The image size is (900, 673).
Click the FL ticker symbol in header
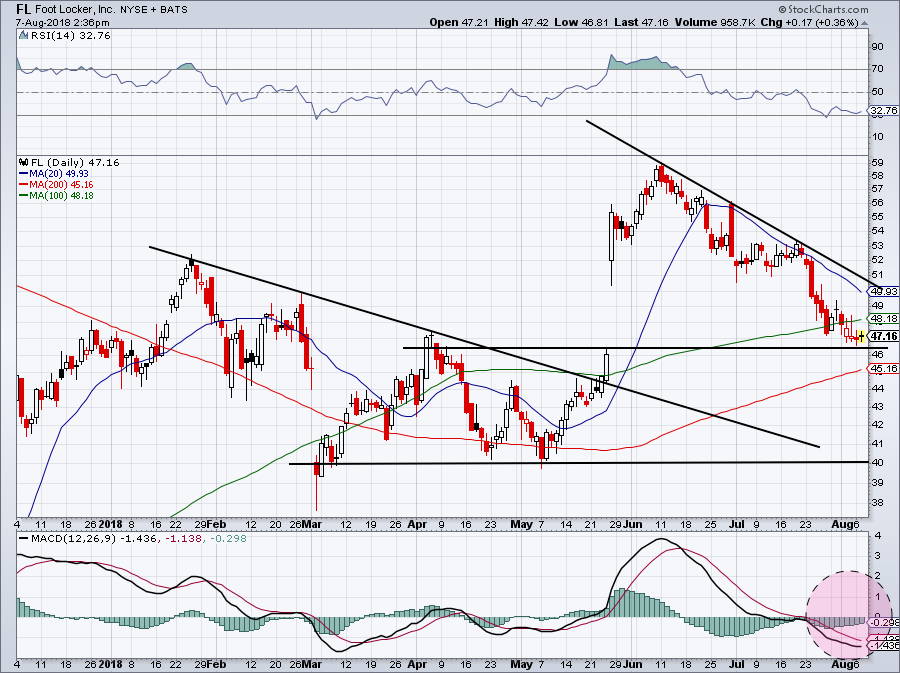coord(23,9)
